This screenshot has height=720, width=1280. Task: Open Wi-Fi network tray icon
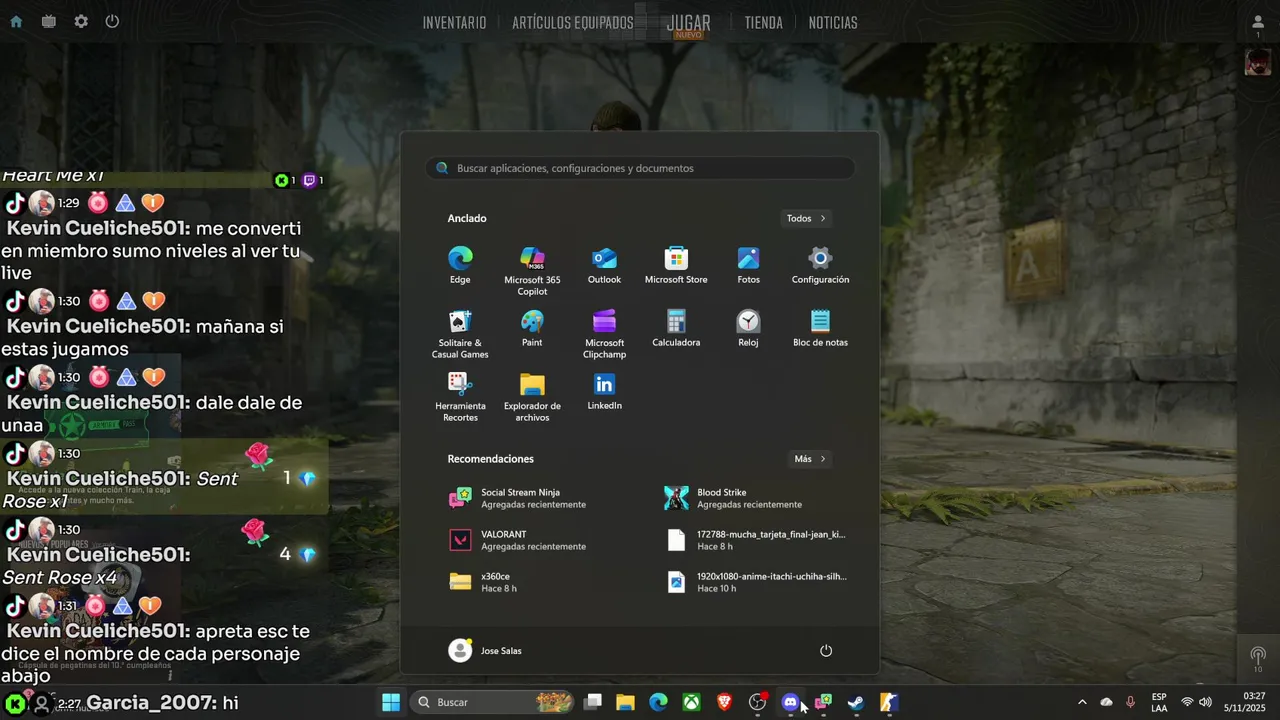pos(1187,702)
